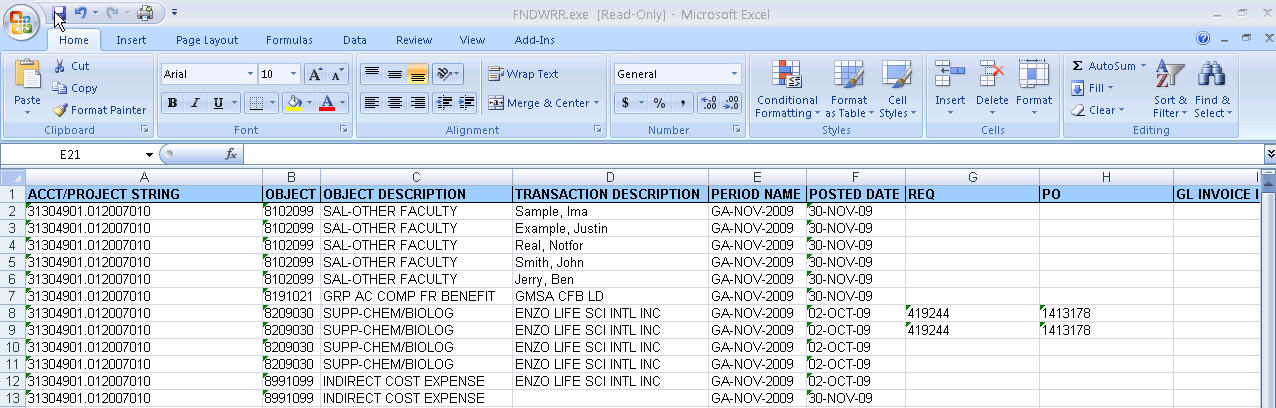The image size is (1276, 408).
Task: Switch to the Page Layout tab
Action: [x=207, y=40]
